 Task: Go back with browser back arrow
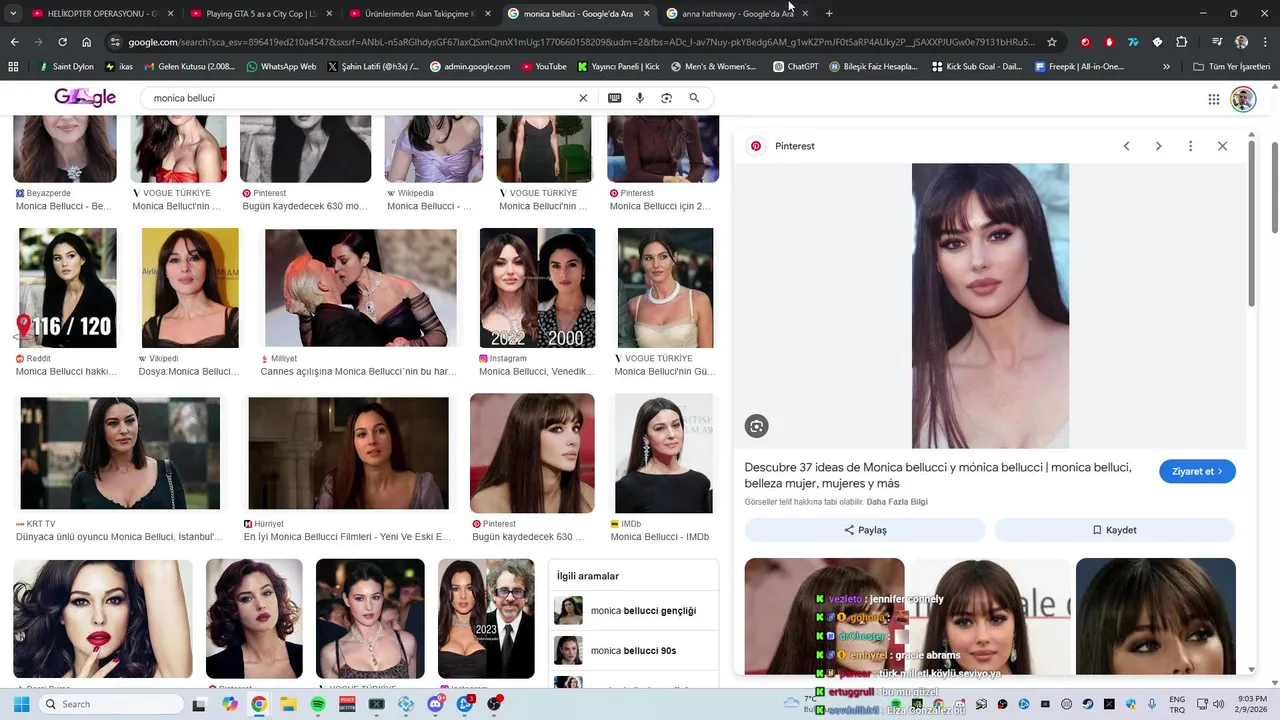point(14,42)
